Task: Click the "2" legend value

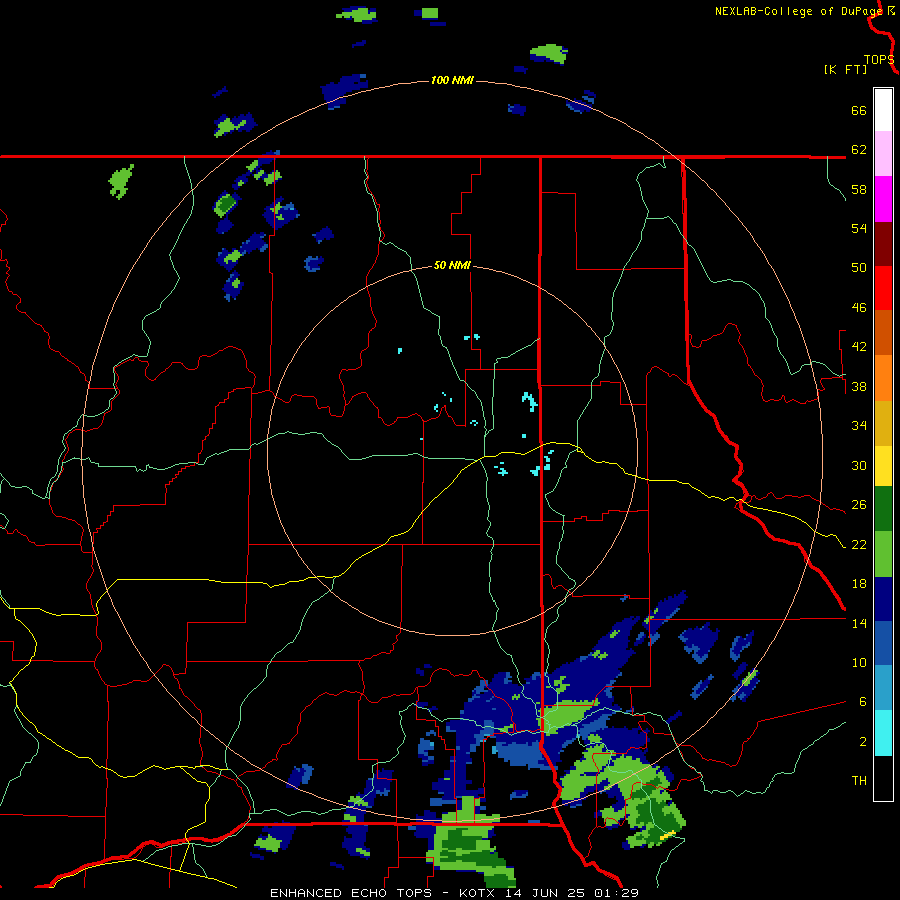Action: (x=863, y=742)
